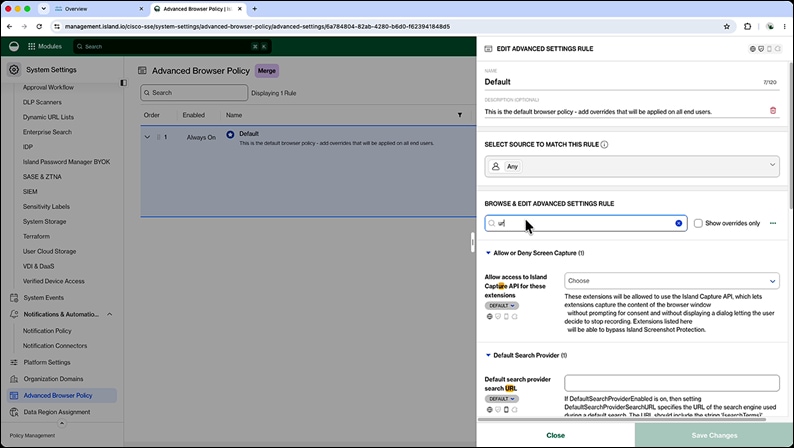The image size is (794, 448).
Task: Click the Default search provider URL text field
Action: tap(672, 383)
